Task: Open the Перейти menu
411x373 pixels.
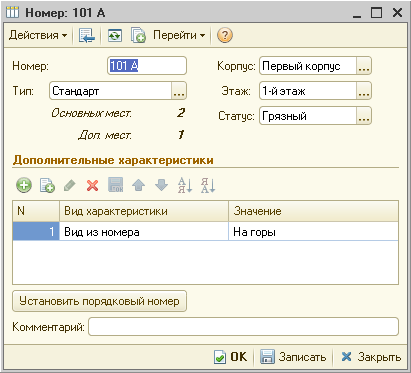Action: (179, 35)
